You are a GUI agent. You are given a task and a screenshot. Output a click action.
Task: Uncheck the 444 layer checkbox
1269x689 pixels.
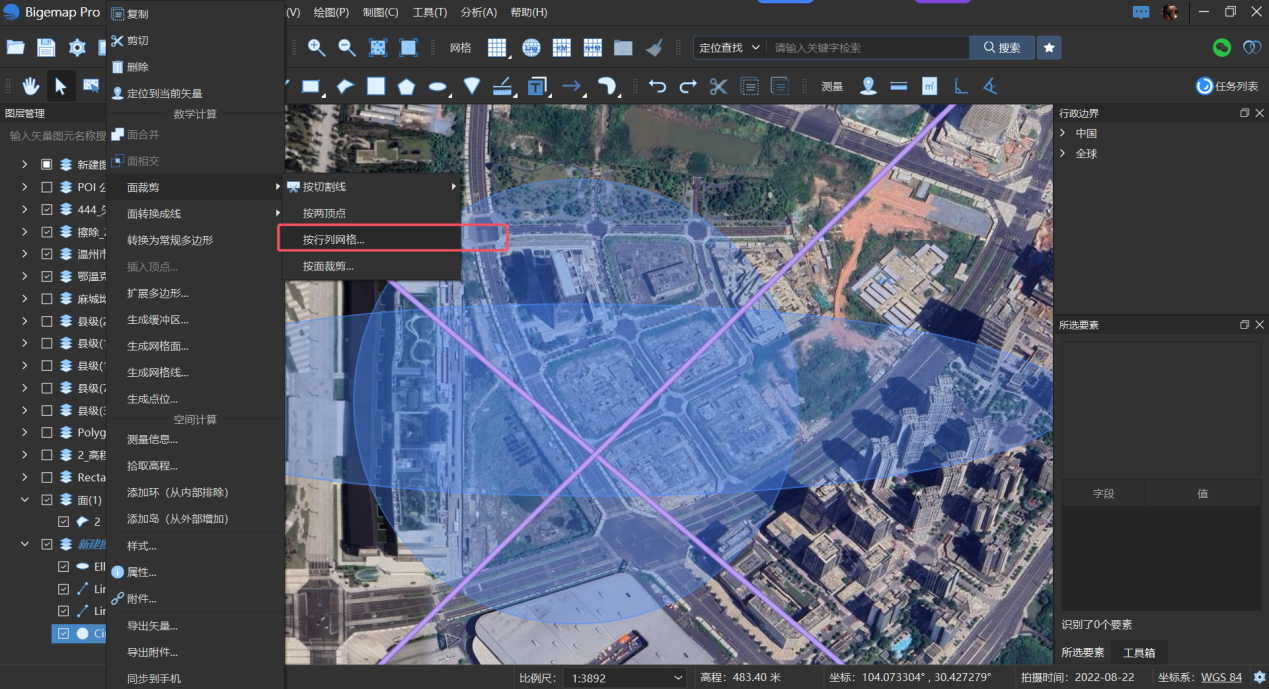point(46,209)
